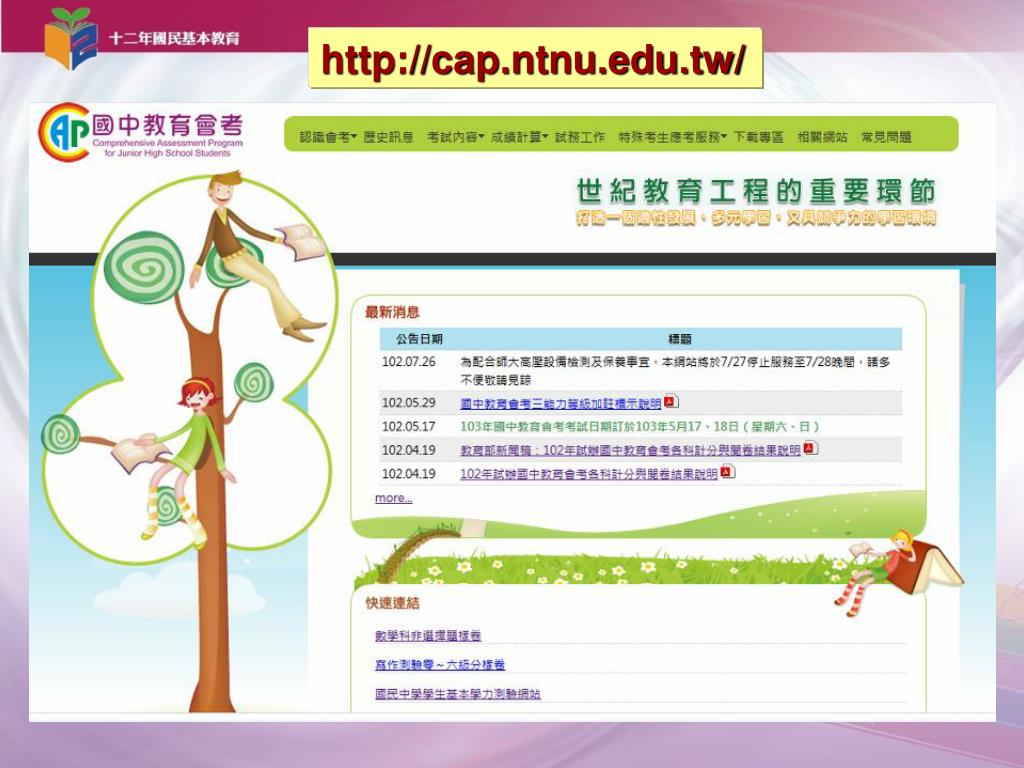1024x768 pixels.
Task: Click the 最新消息 section heading
Action: pos(392,312)
